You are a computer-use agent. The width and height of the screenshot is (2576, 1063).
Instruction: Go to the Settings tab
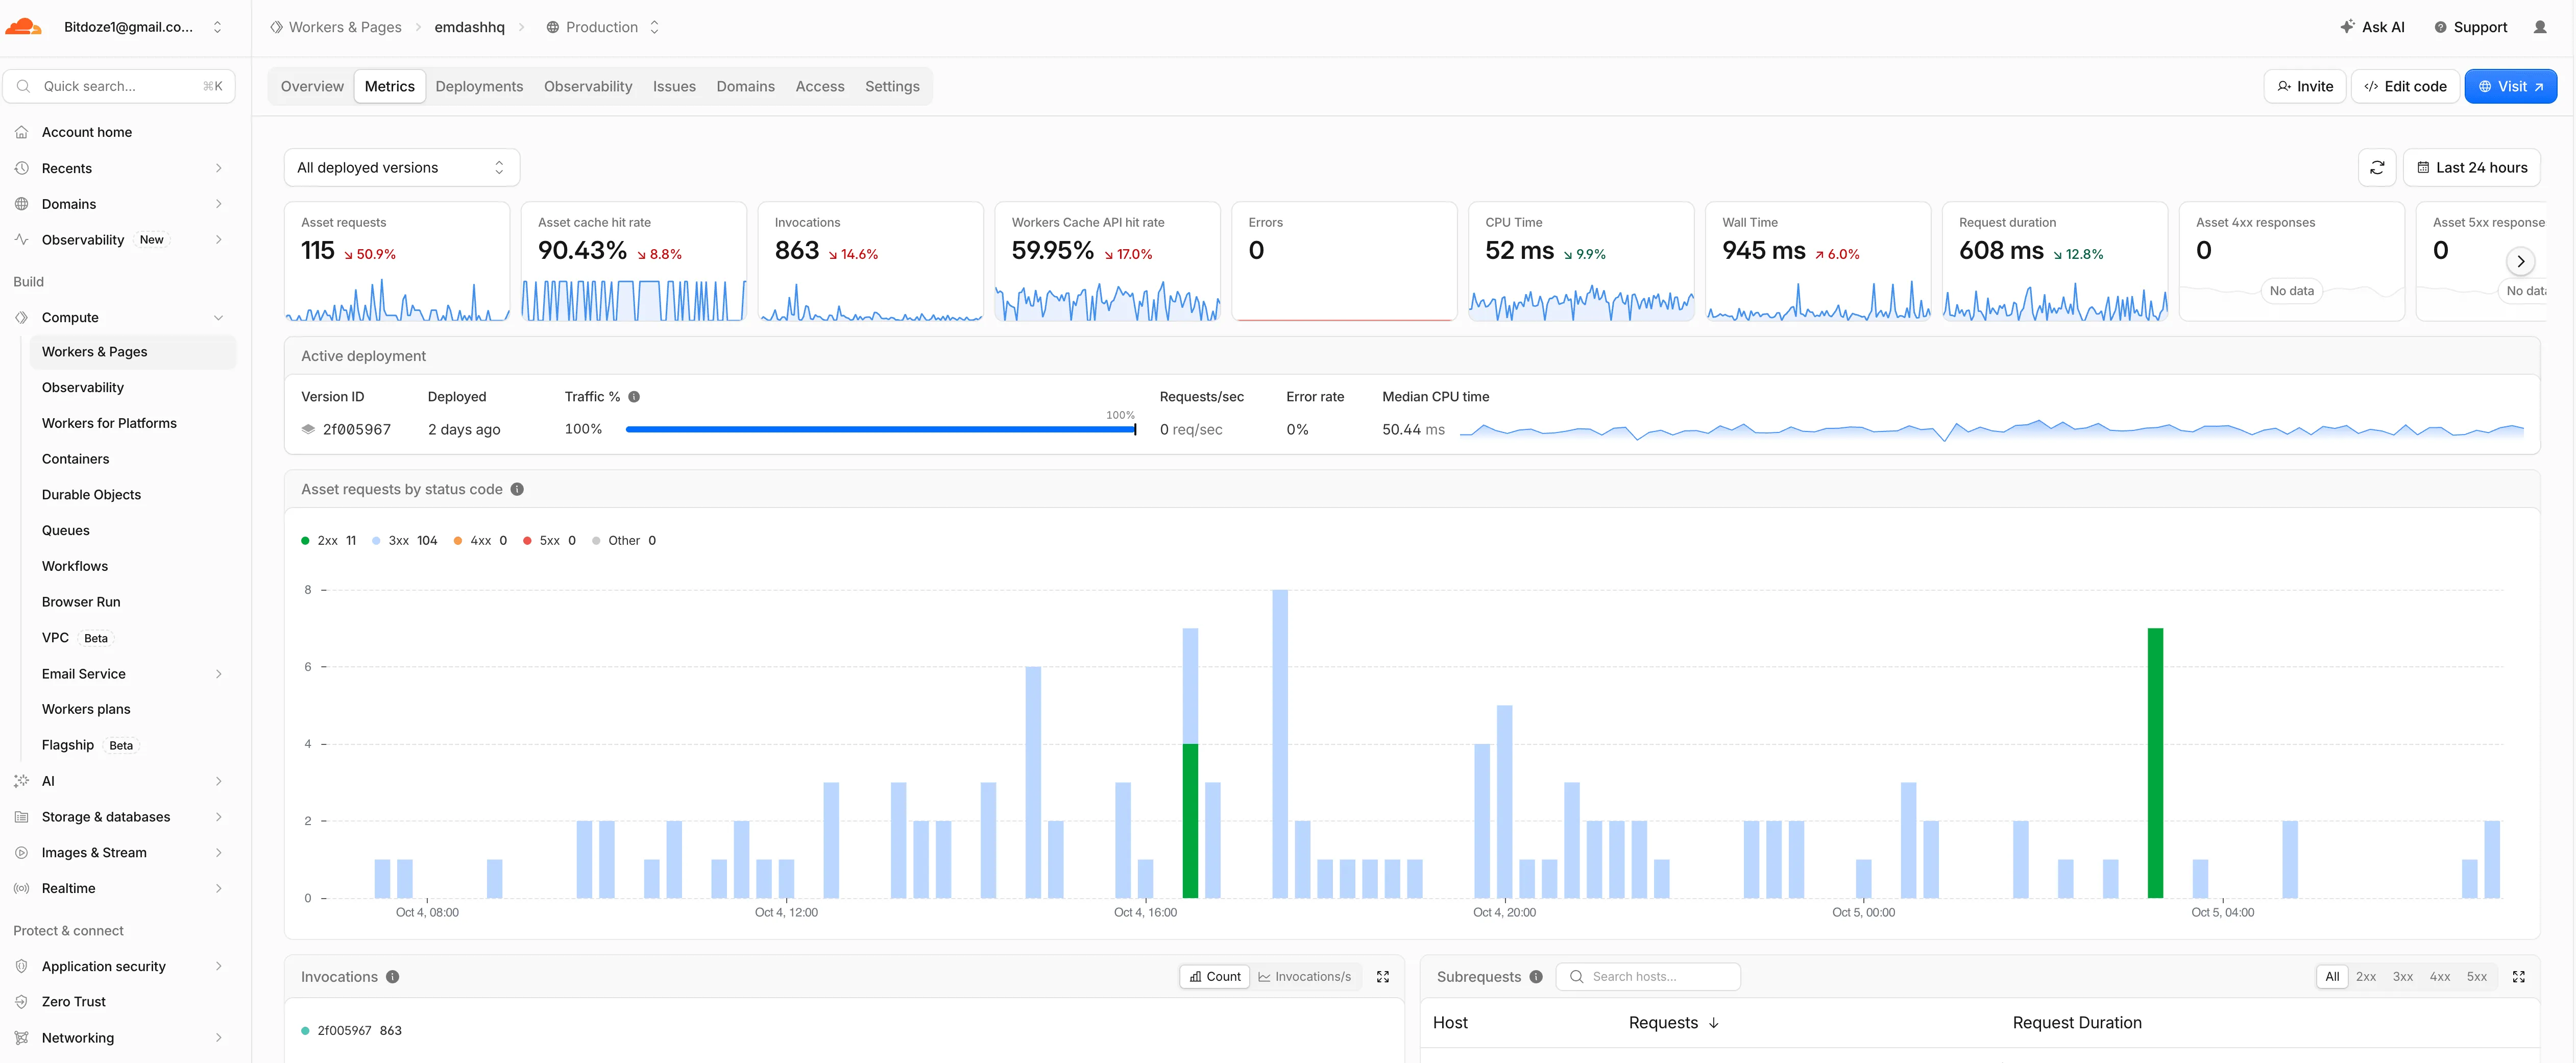[x=892, y=87]
